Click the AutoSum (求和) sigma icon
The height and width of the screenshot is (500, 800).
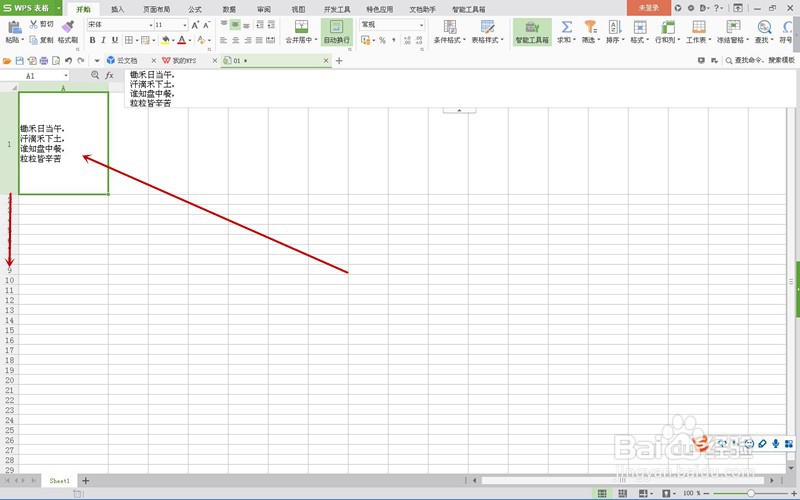point(566,27)
